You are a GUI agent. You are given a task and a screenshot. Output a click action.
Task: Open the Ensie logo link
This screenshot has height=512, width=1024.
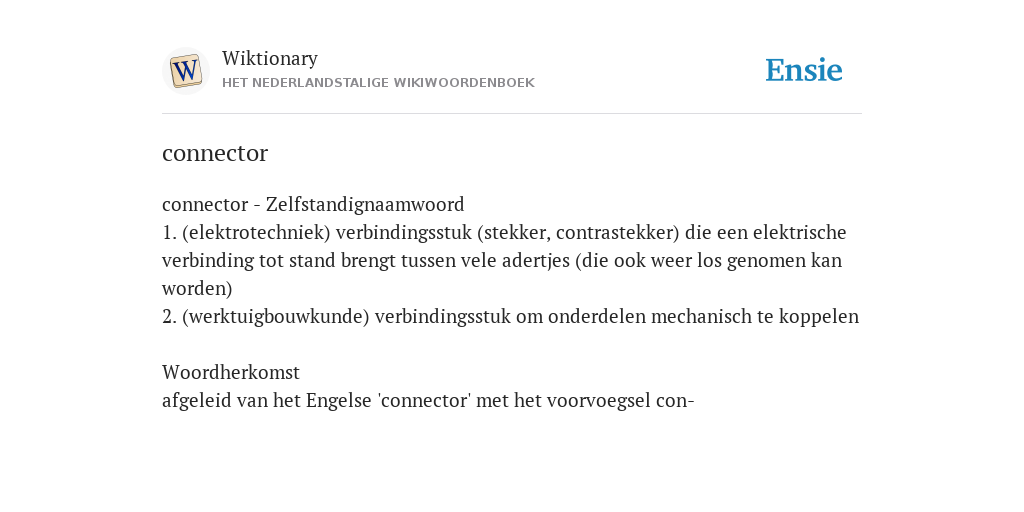coord(804,71)
